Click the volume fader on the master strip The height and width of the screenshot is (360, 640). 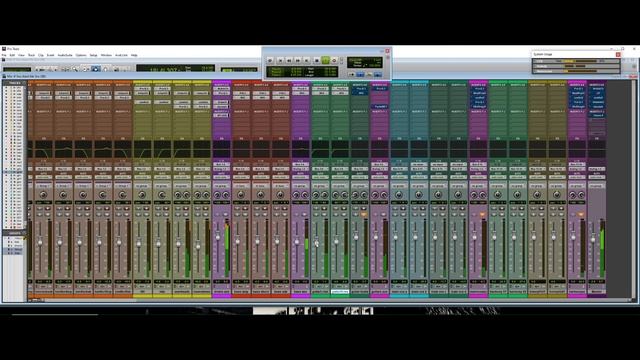[593, 239]
